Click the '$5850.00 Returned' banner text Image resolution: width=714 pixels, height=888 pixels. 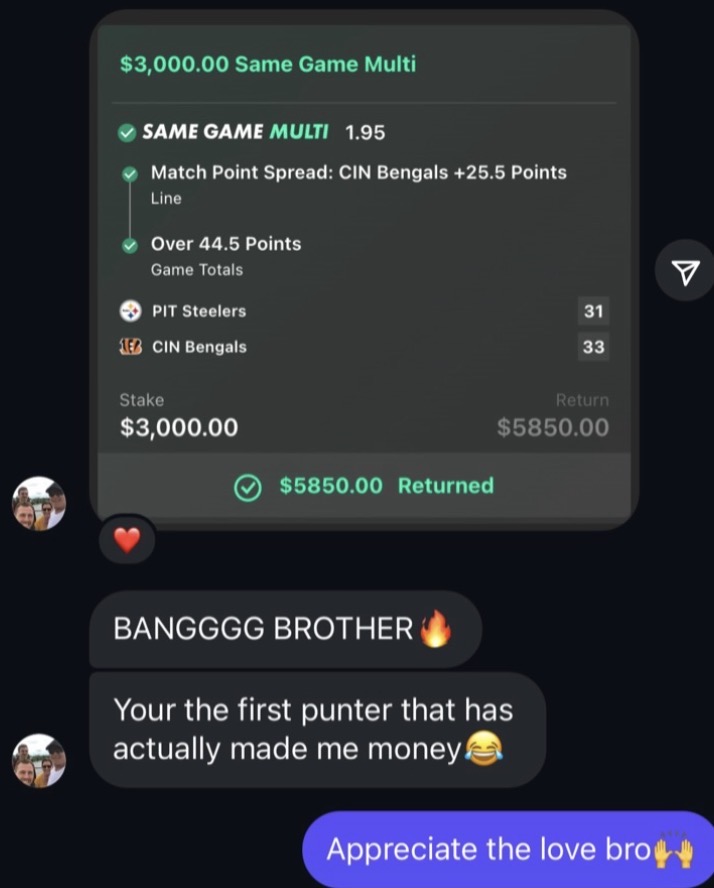(386, 486)
